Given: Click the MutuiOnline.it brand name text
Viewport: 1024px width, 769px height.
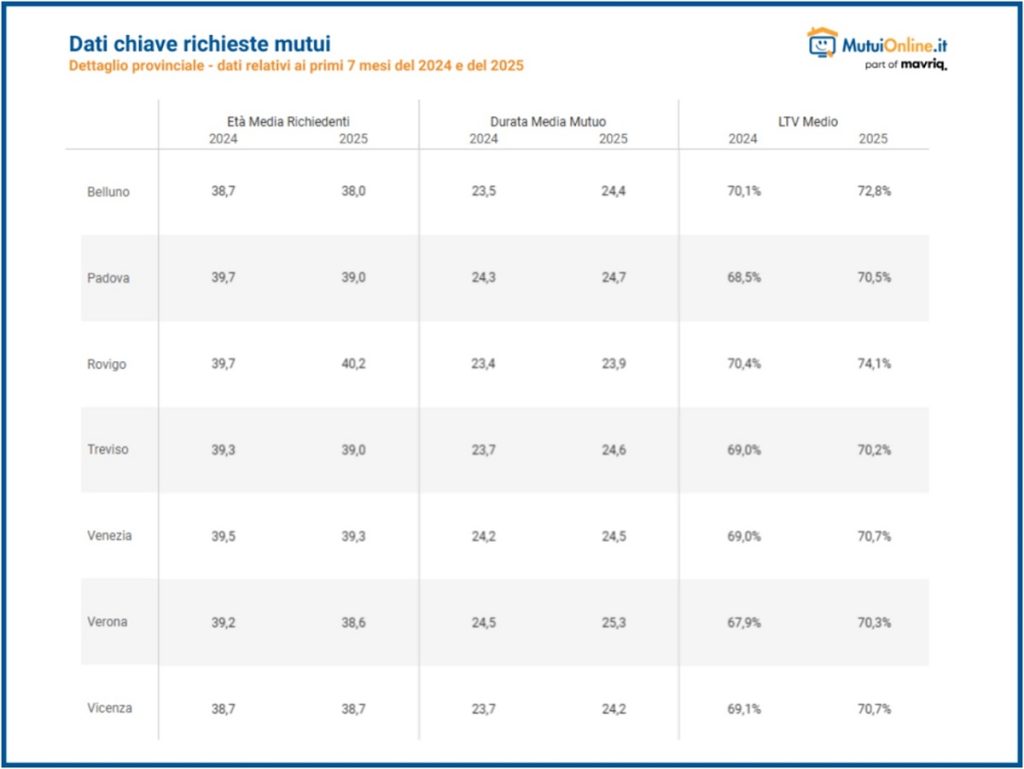Looking at the screenshot, I should tap(893, 45).
